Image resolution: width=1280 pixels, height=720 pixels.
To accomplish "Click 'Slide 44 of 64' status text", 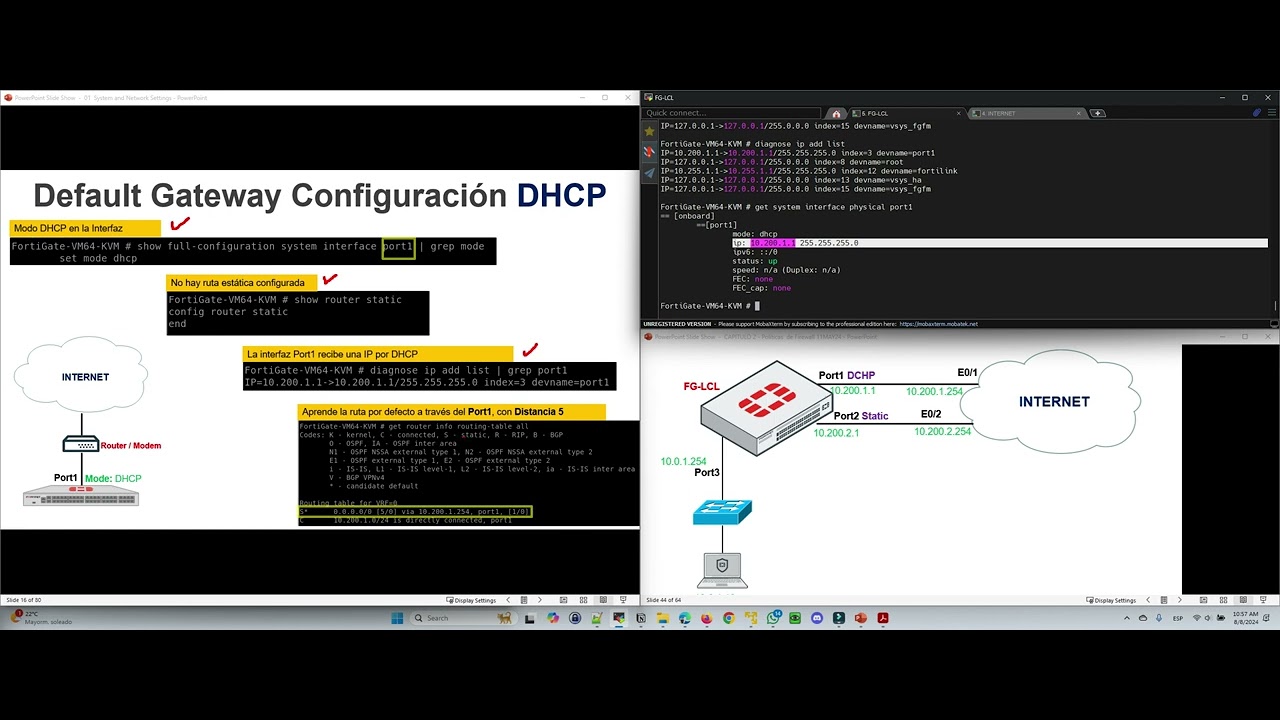I will [x=664, y=600].
